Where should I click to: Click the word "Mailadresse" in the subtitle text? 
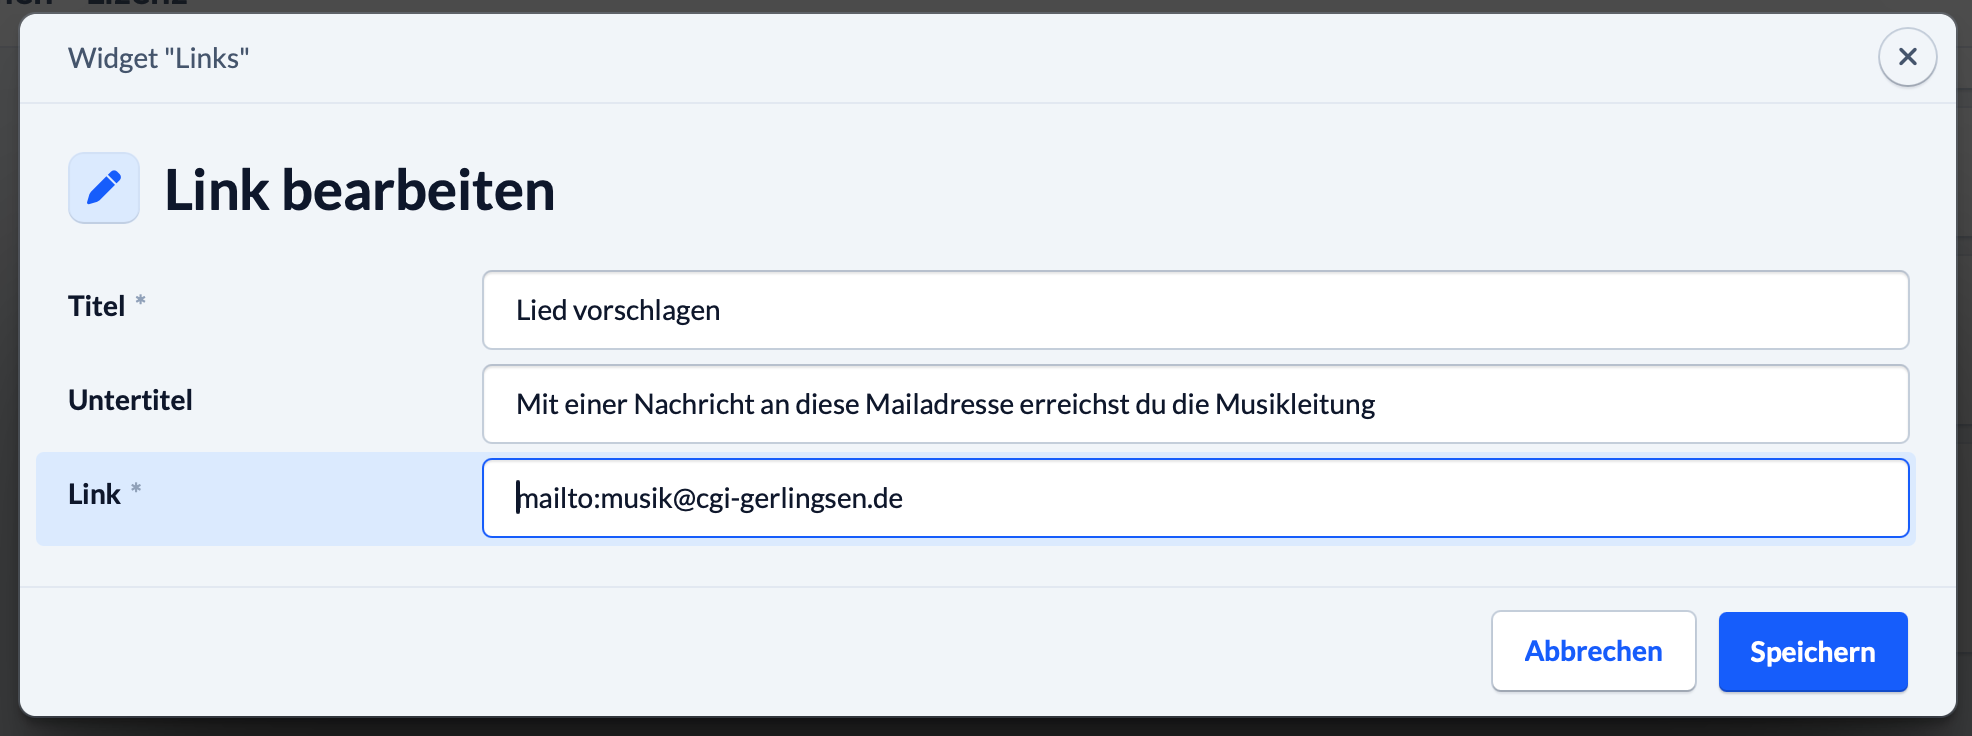[939, 404]
